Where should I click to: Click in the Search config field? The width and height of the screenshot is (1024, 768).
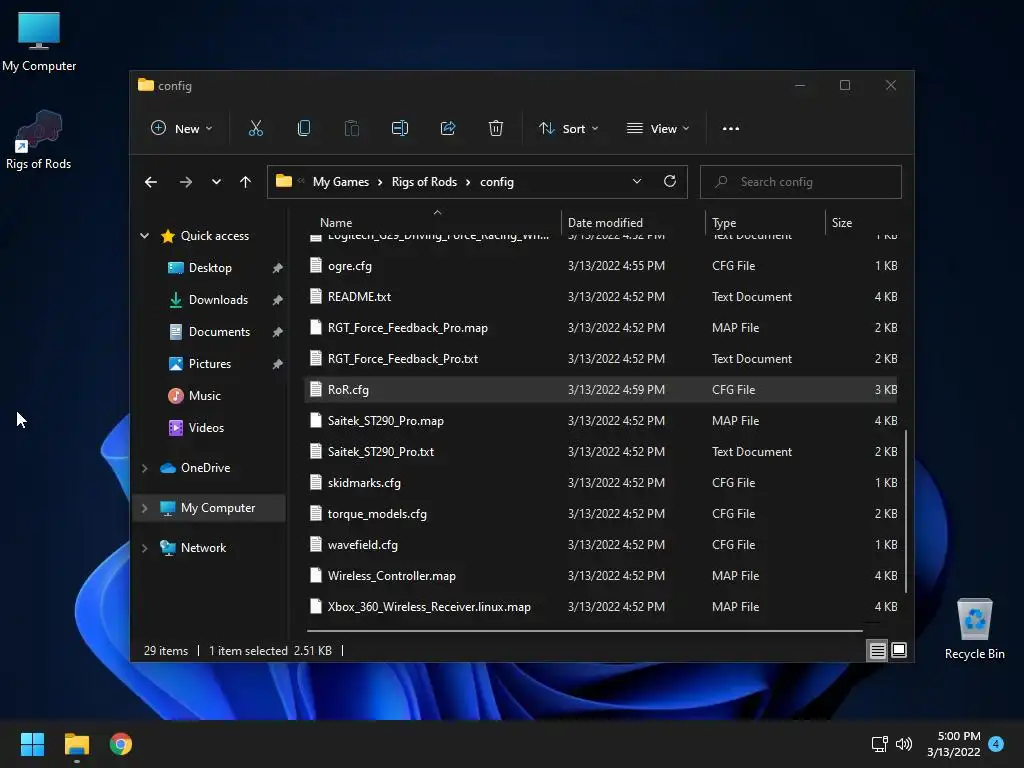click(x=801, y=182)
